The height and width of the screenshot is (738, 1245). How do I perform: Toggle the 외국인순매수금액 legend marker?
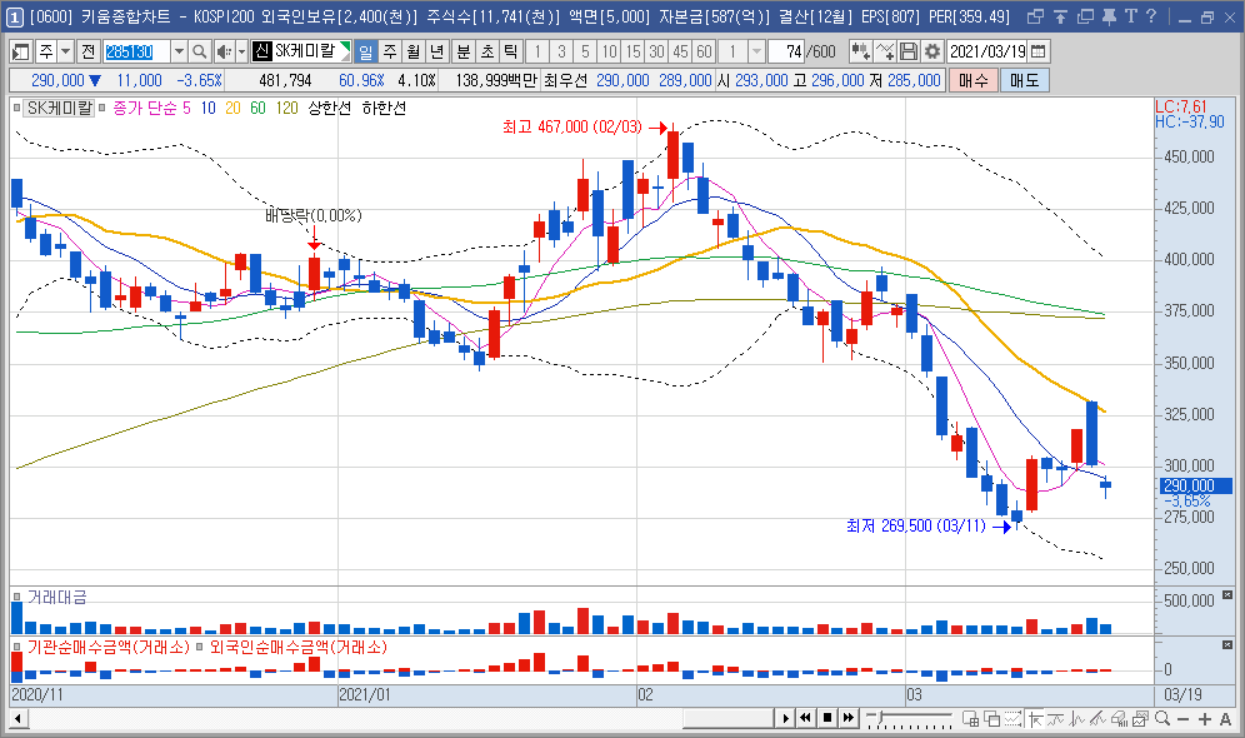200,647
